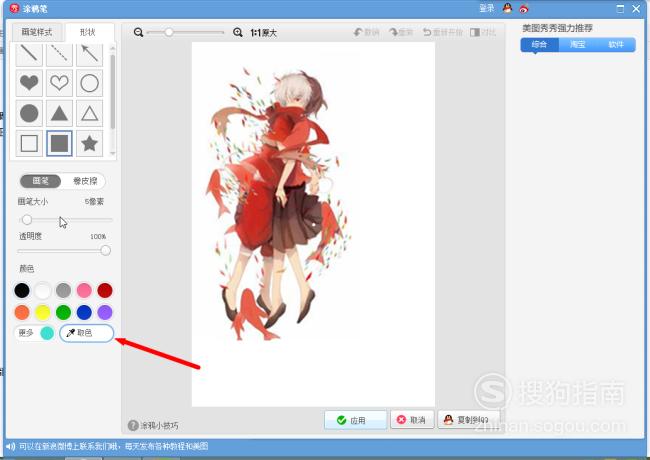Pick the purple color swatch
Image resolution: width=650 pixels, height=460 pixels.
(105, 312)
